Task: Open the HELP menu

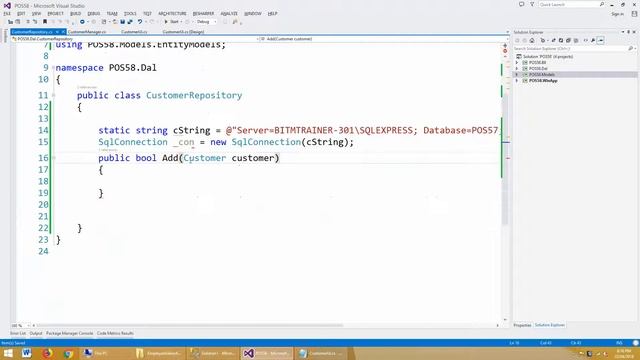Action: click(273, 13)
